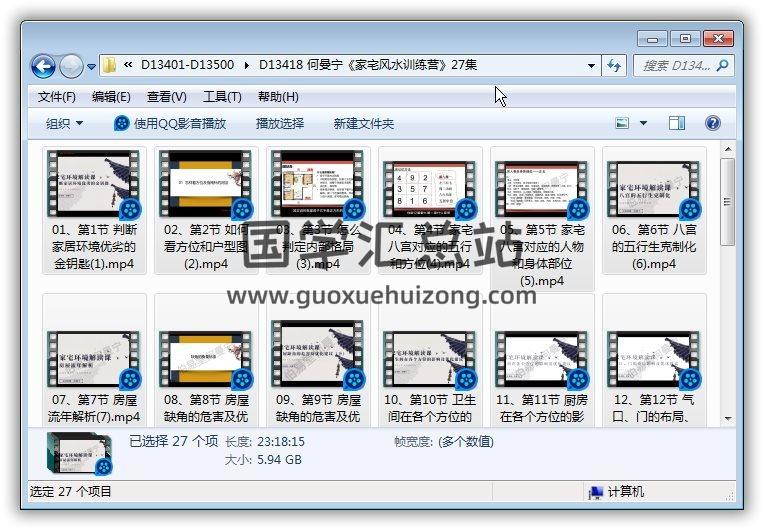
Task: Click the Back navigation arrow
Action: click(x=43, y=66)
